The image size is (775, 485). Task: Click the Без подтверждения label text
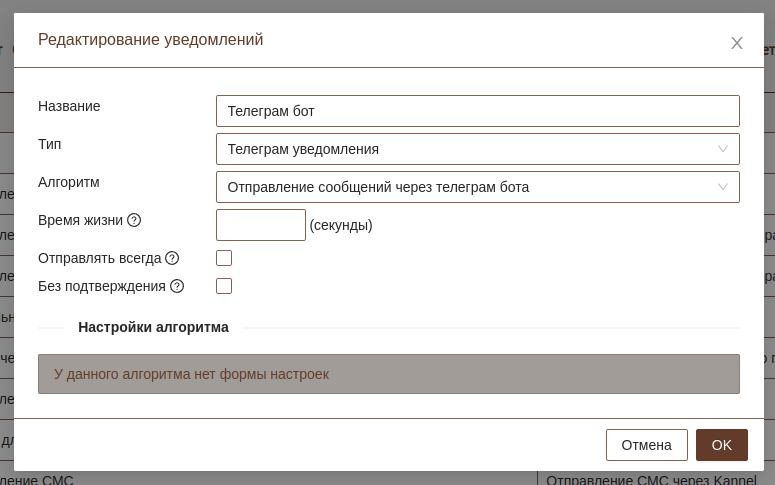(x=102, y=286)
